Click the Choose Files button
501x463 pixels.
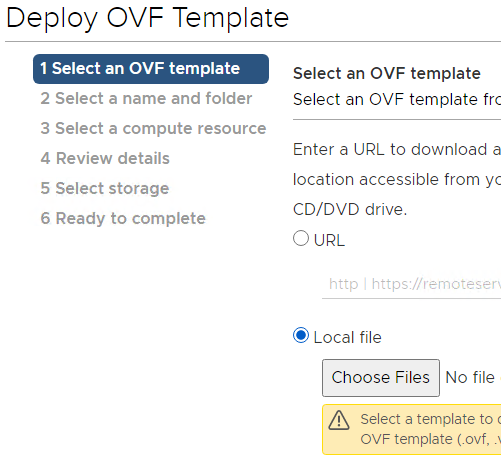click(x=381, y=378)
